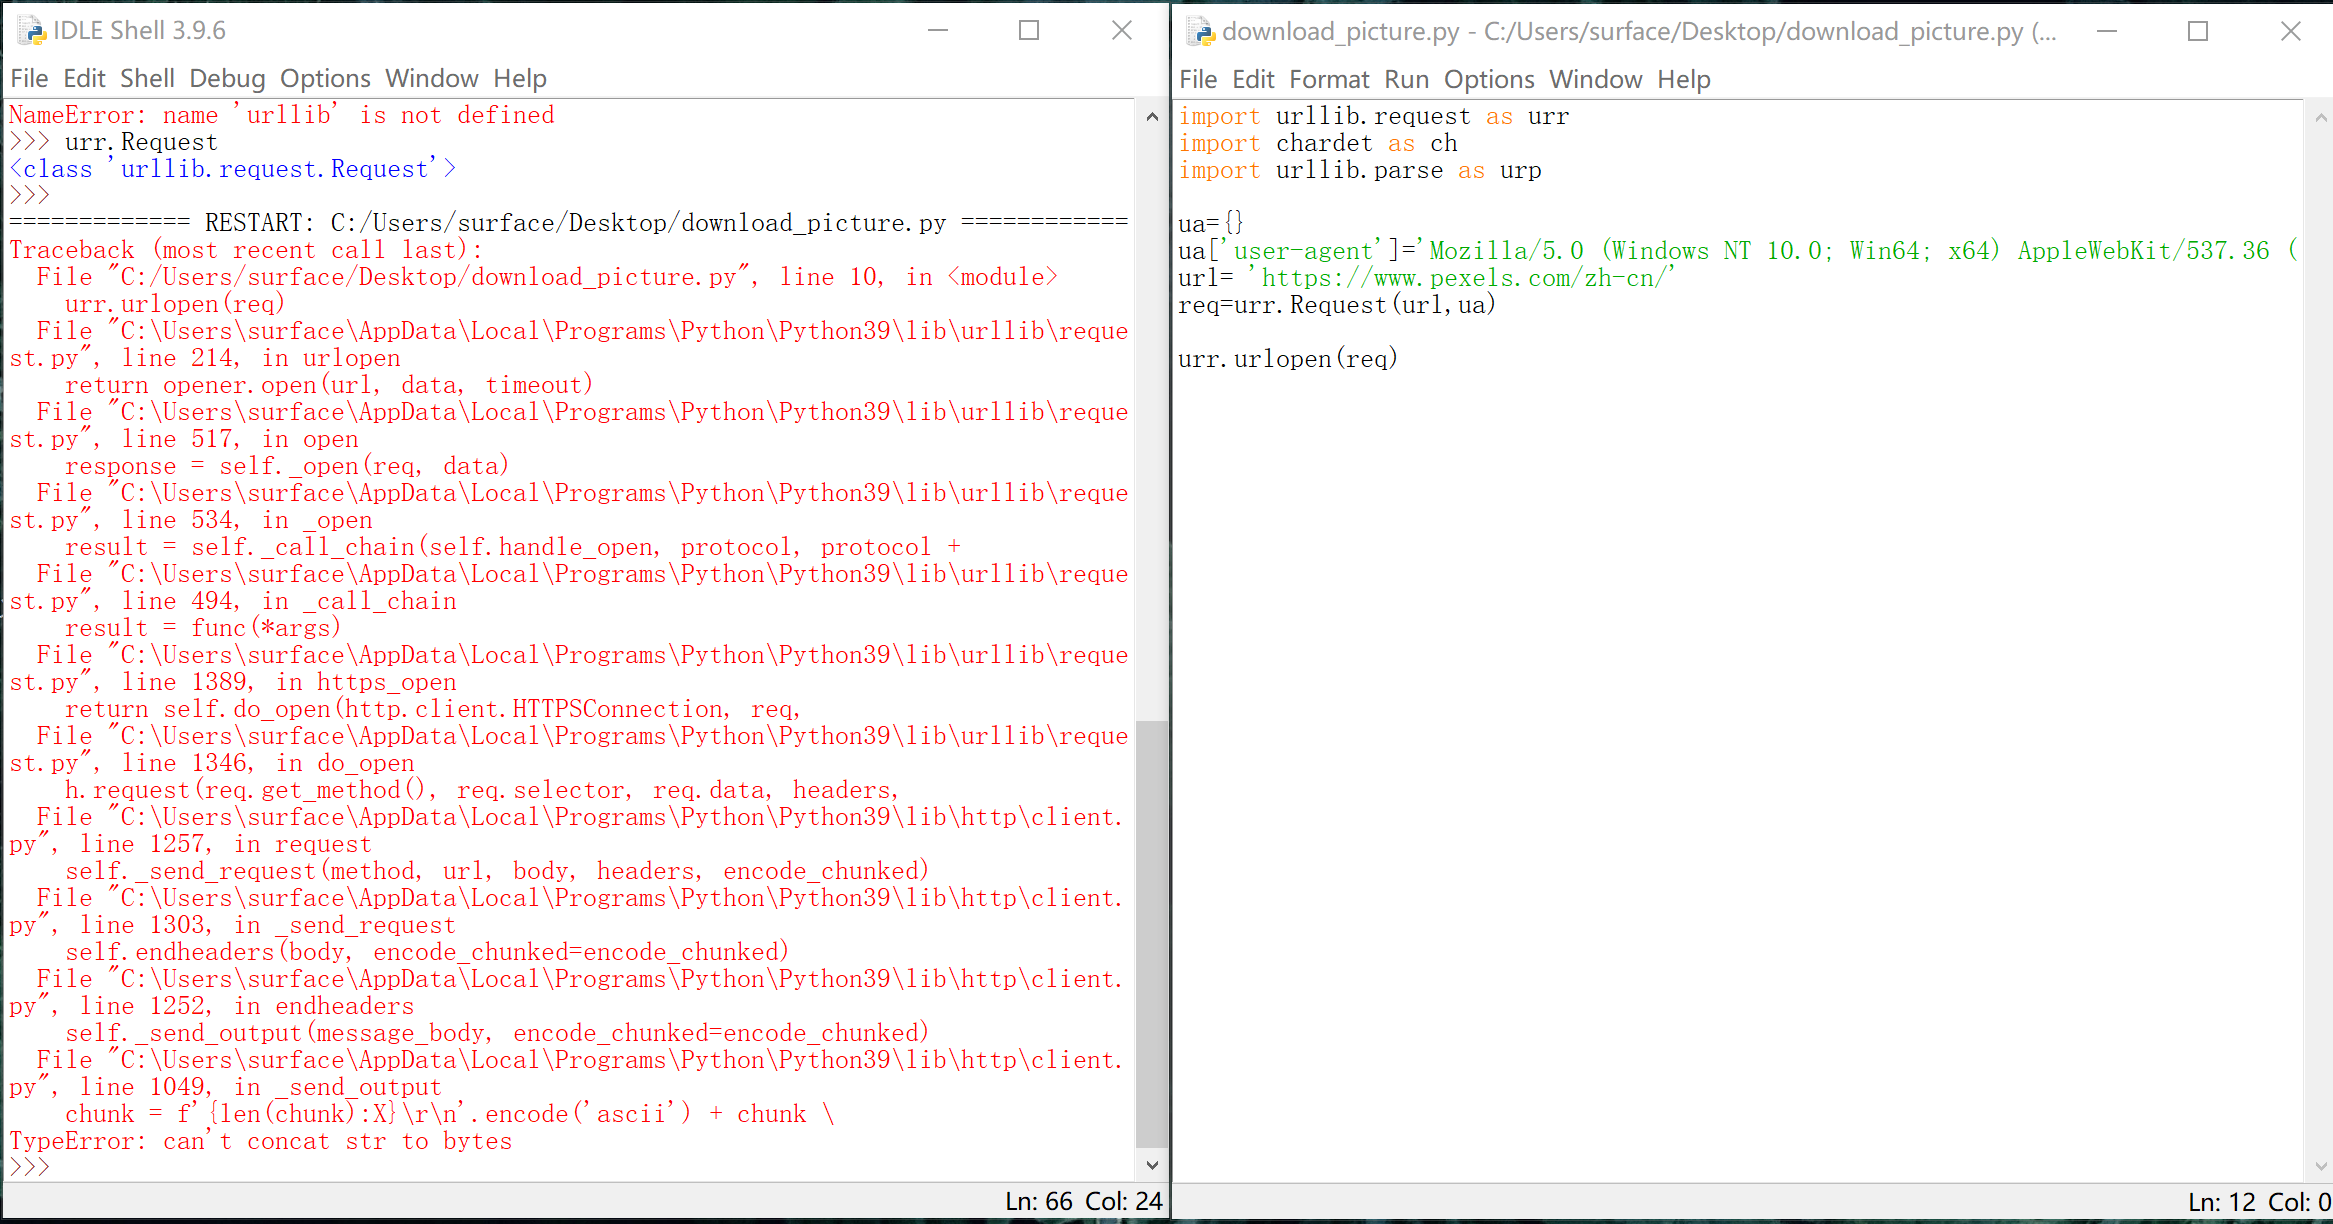Open Help menu in editor window
Image resolution: width=2333 pixels, height=1224 pixels.
tap(1684, 79)
